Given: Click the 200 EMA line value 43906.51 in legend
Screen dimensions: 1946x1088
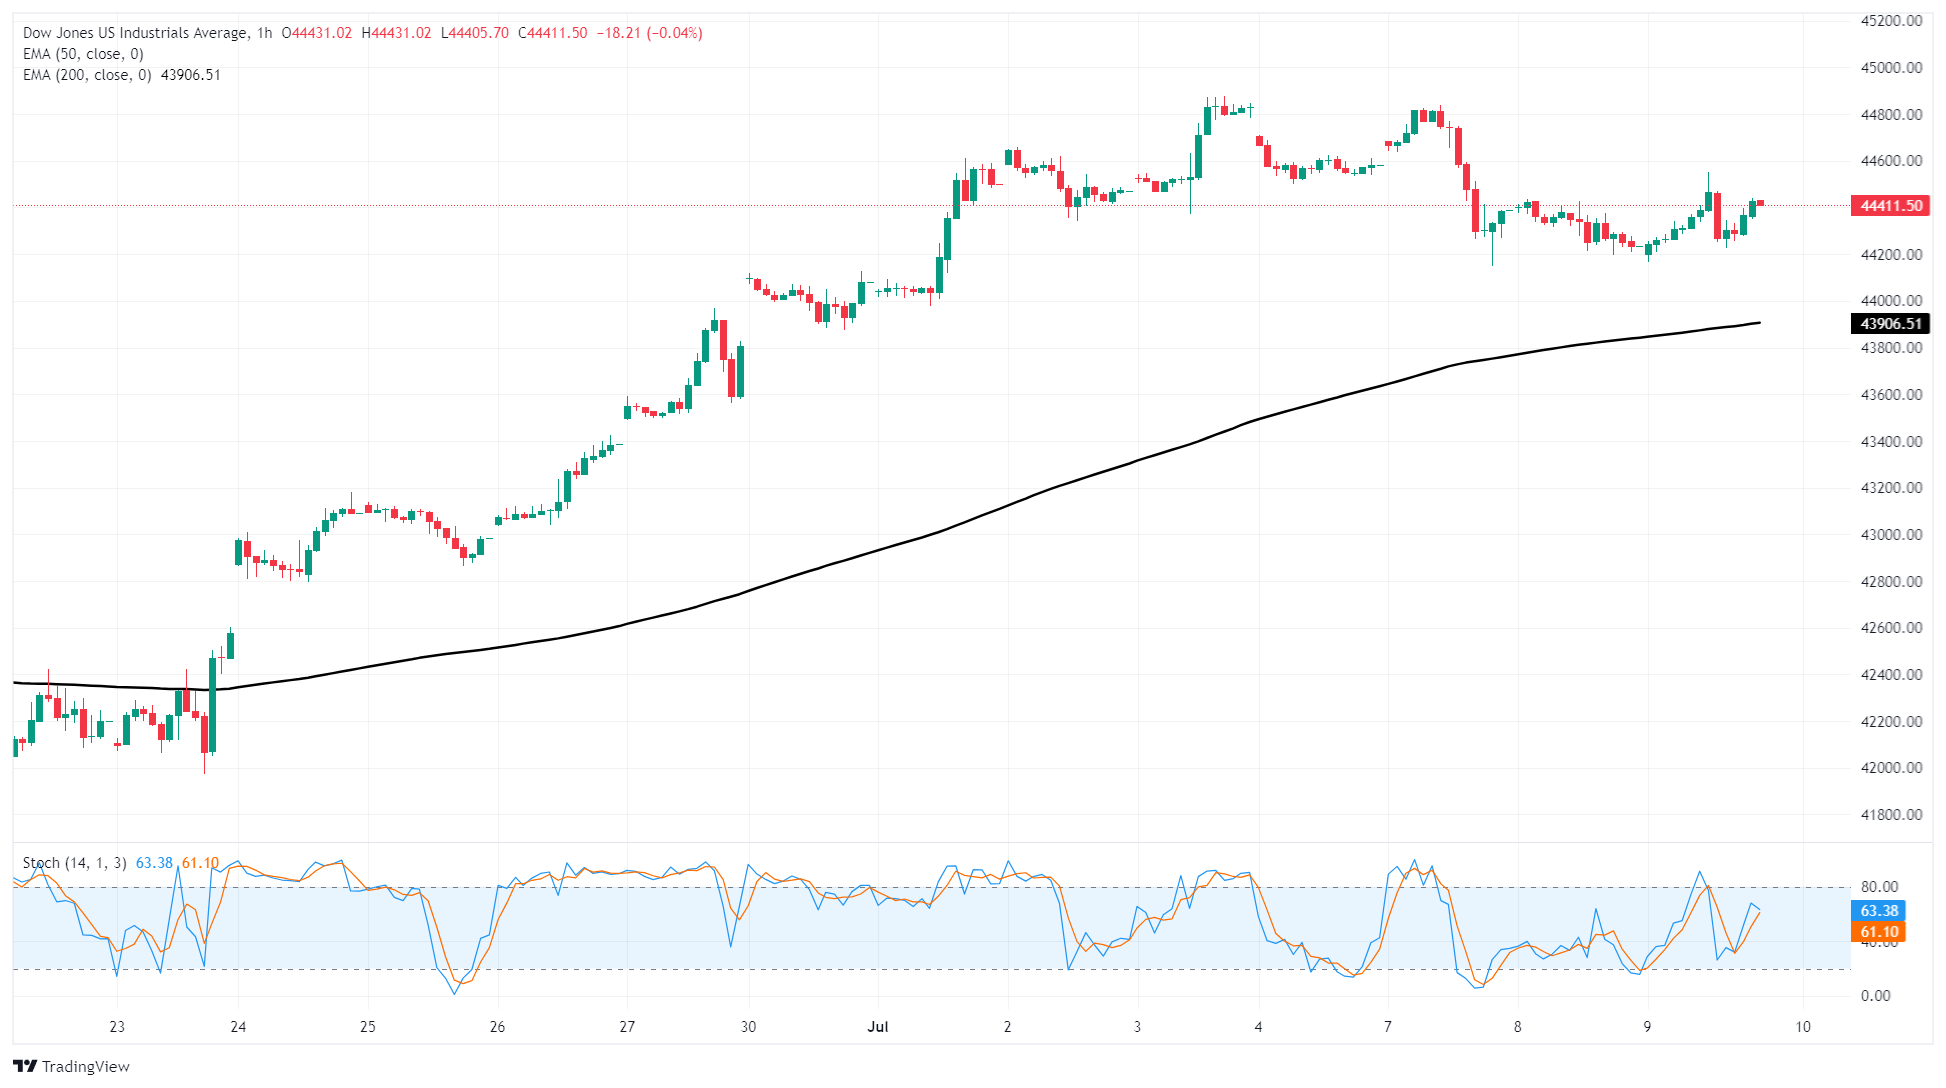Looking at the screenshot, I should pyautogui.click(x=191, y=75).
